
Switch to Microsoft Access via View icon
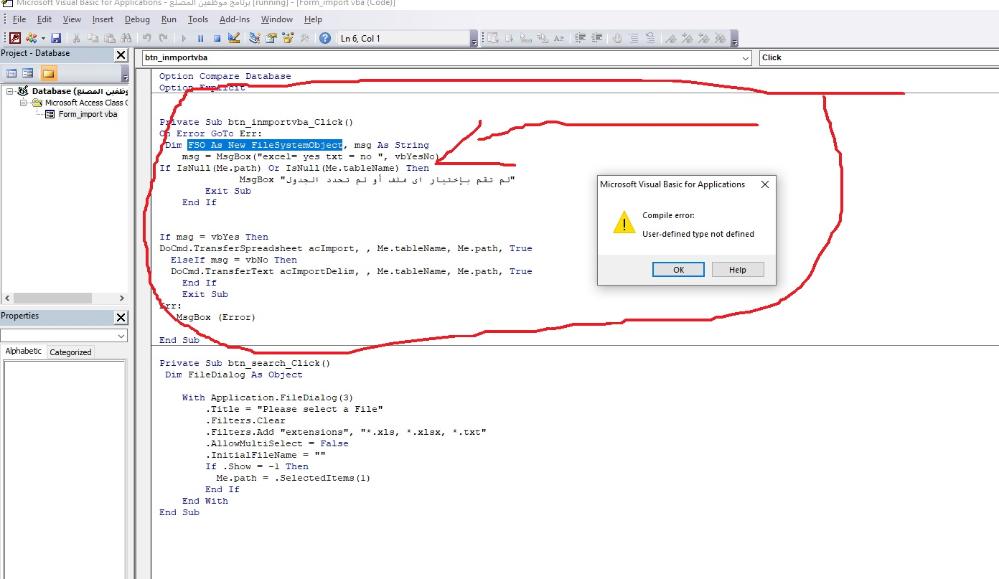pos(12,39)
